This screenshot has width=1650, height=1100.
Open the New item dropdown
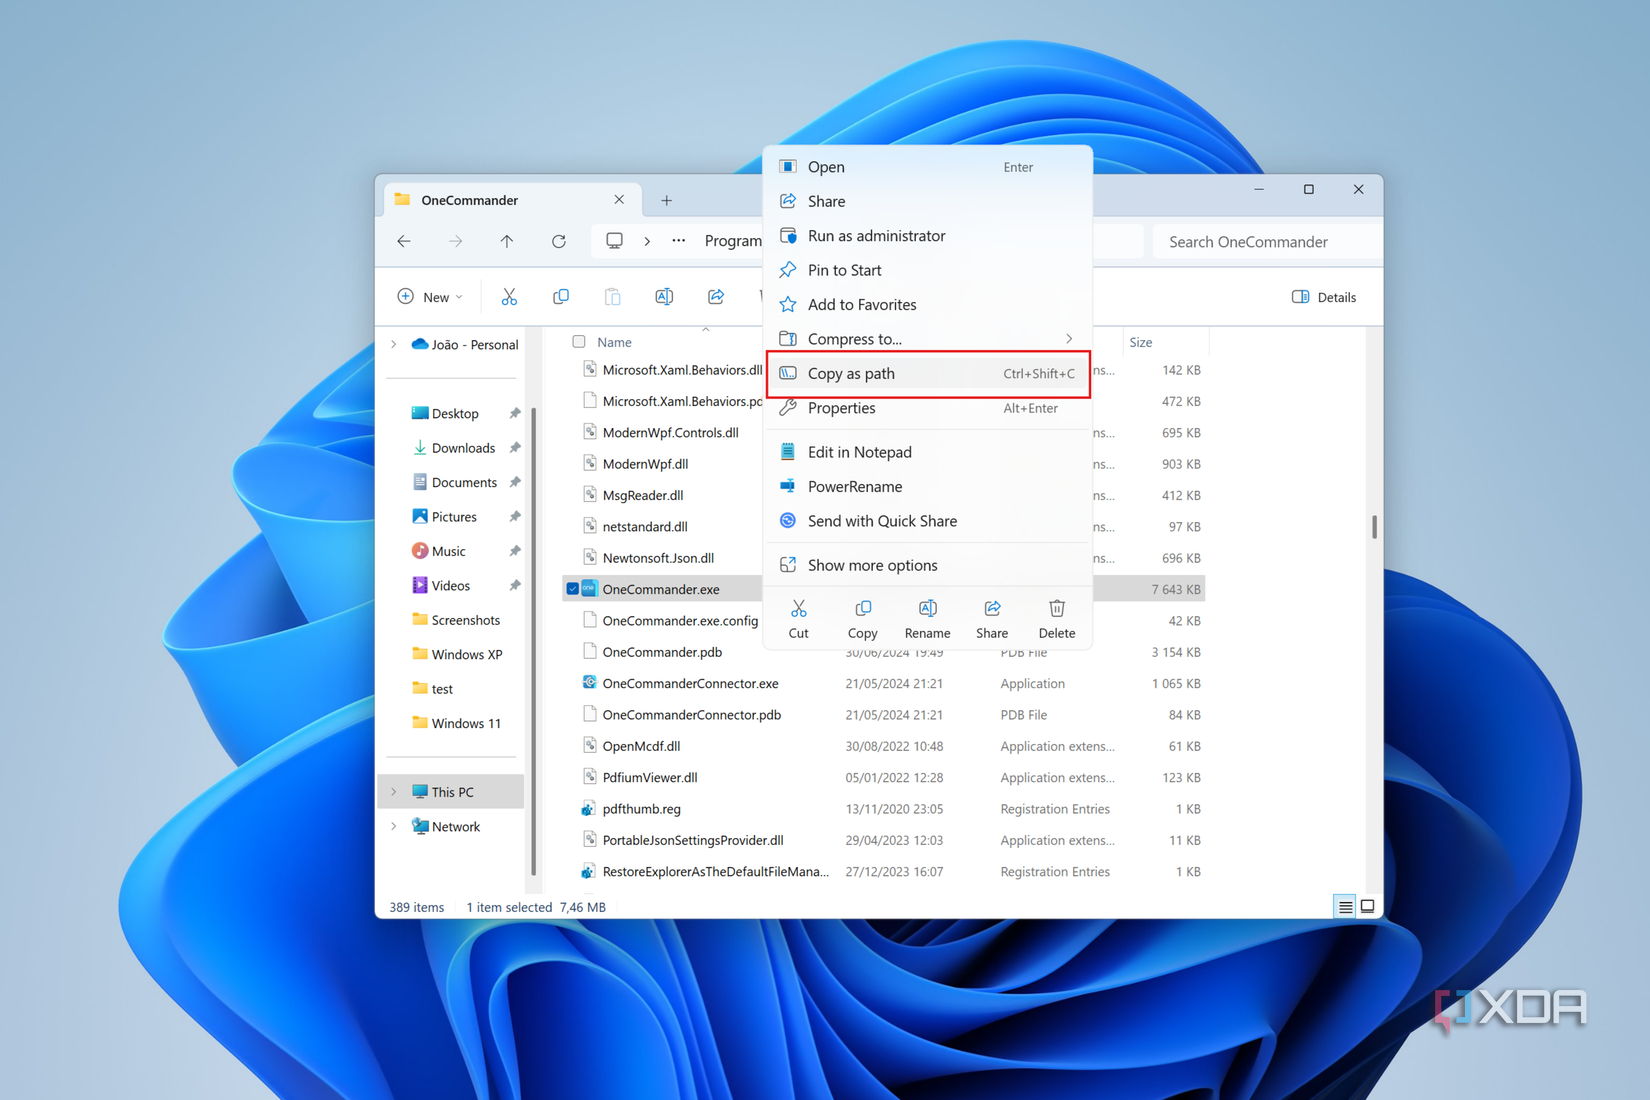pos(429,296)
